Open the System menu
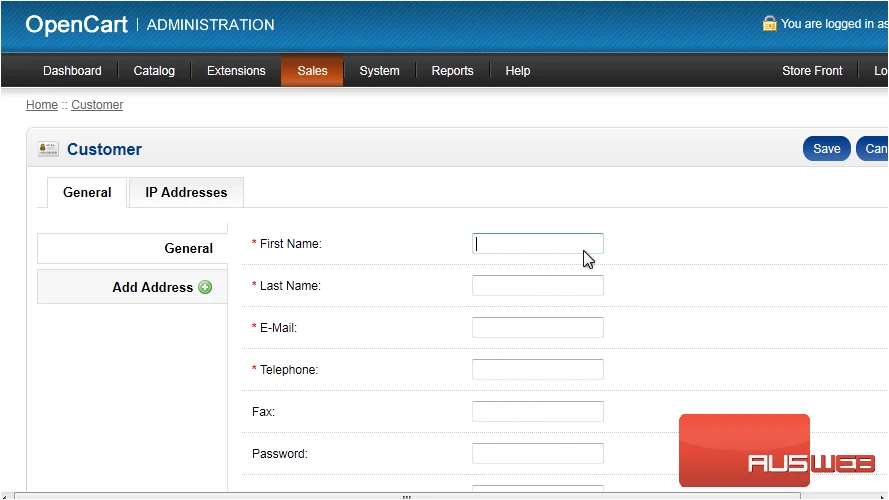The image size is (889, 500). 379,71
